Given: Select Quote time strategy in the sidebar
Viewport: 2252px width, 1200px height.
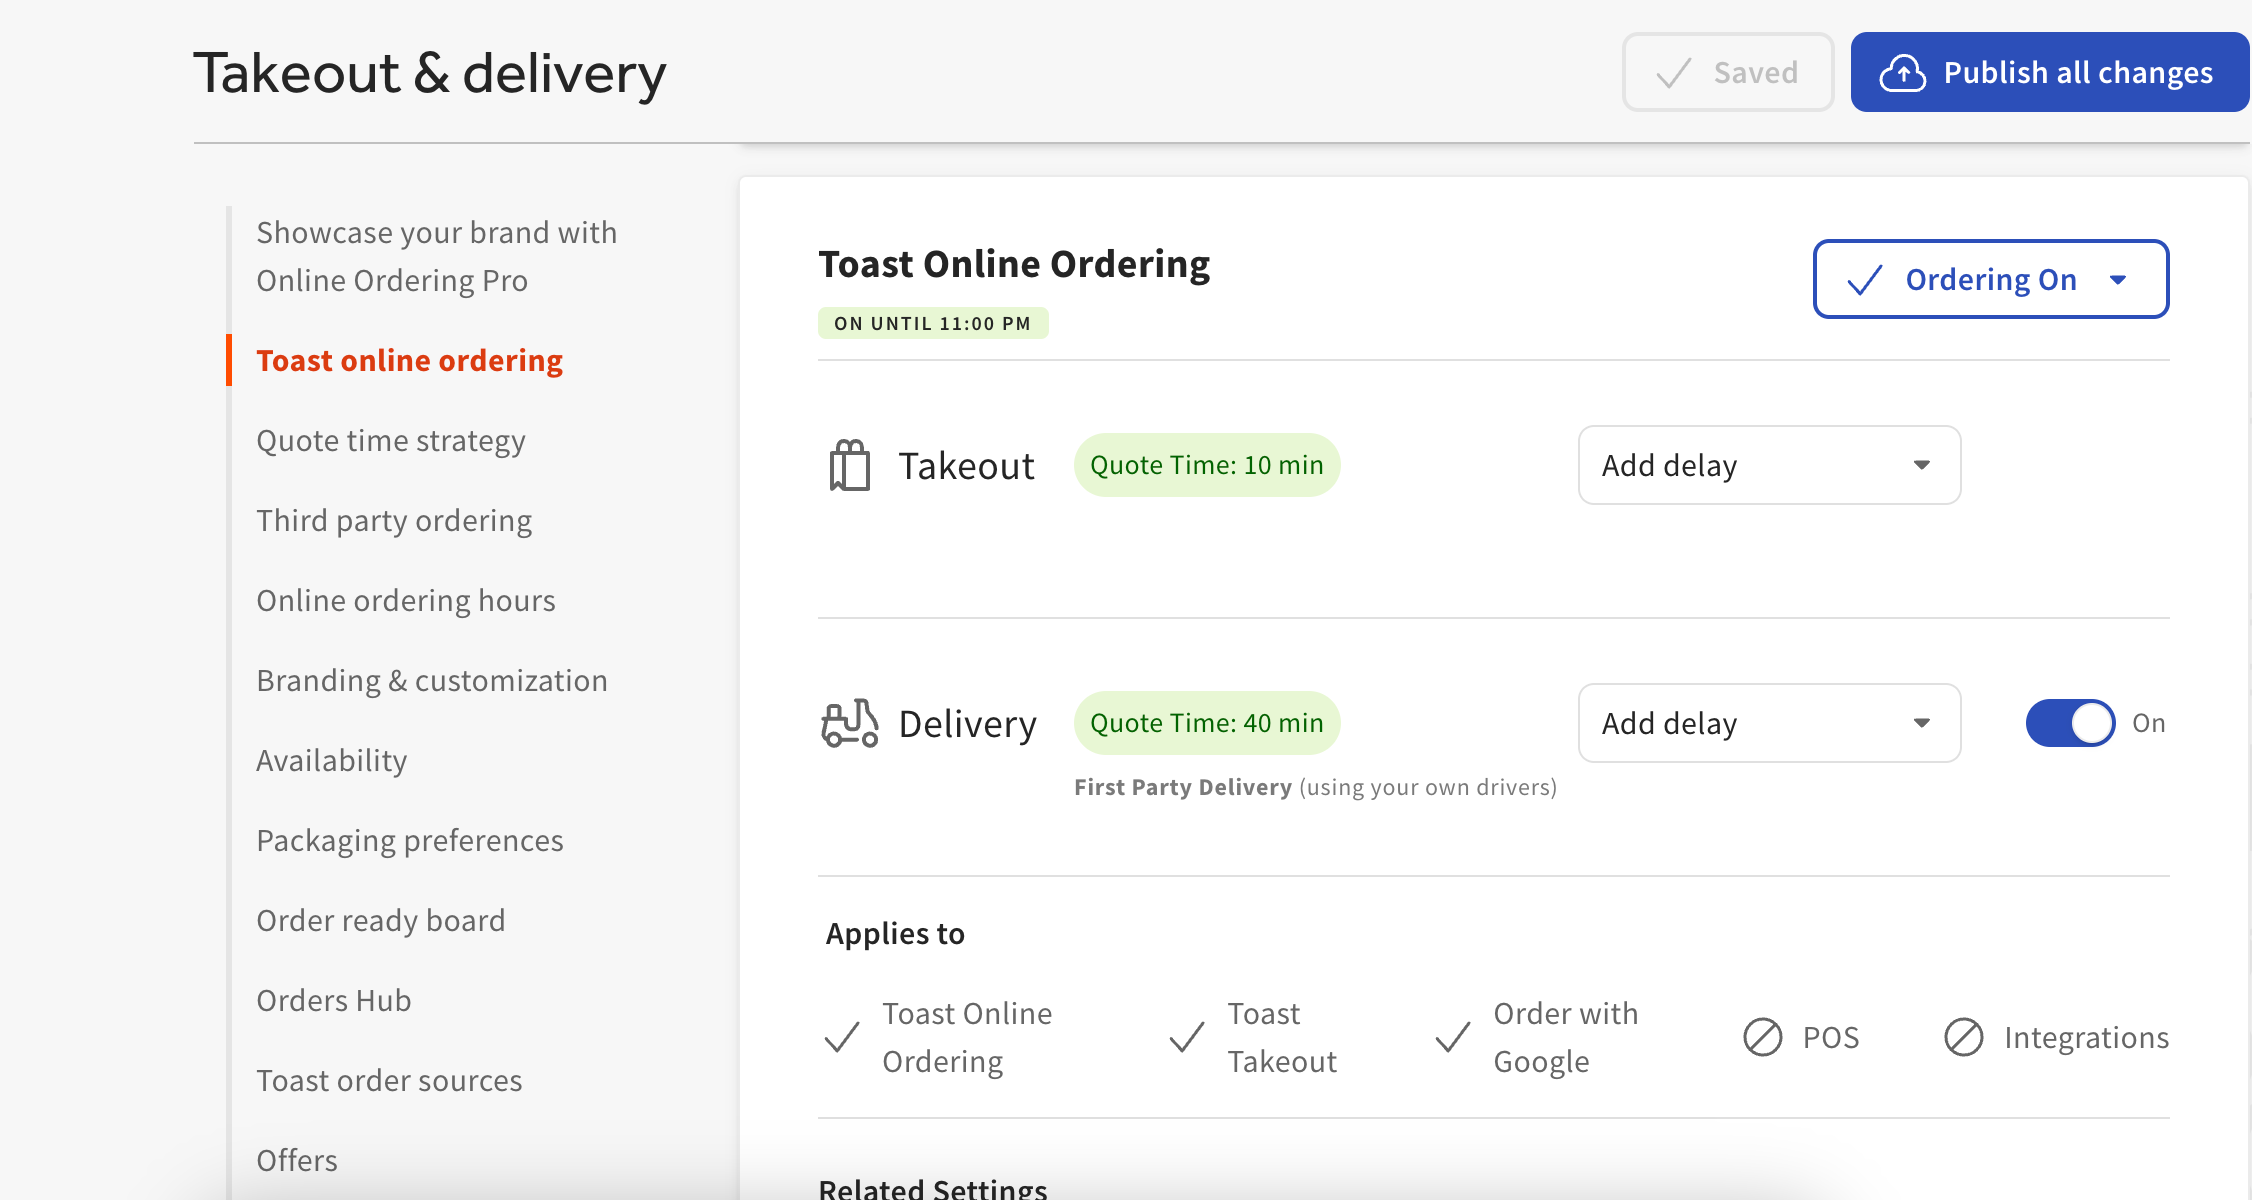Looking at the screenshot, I should click(x=391, y=440).
